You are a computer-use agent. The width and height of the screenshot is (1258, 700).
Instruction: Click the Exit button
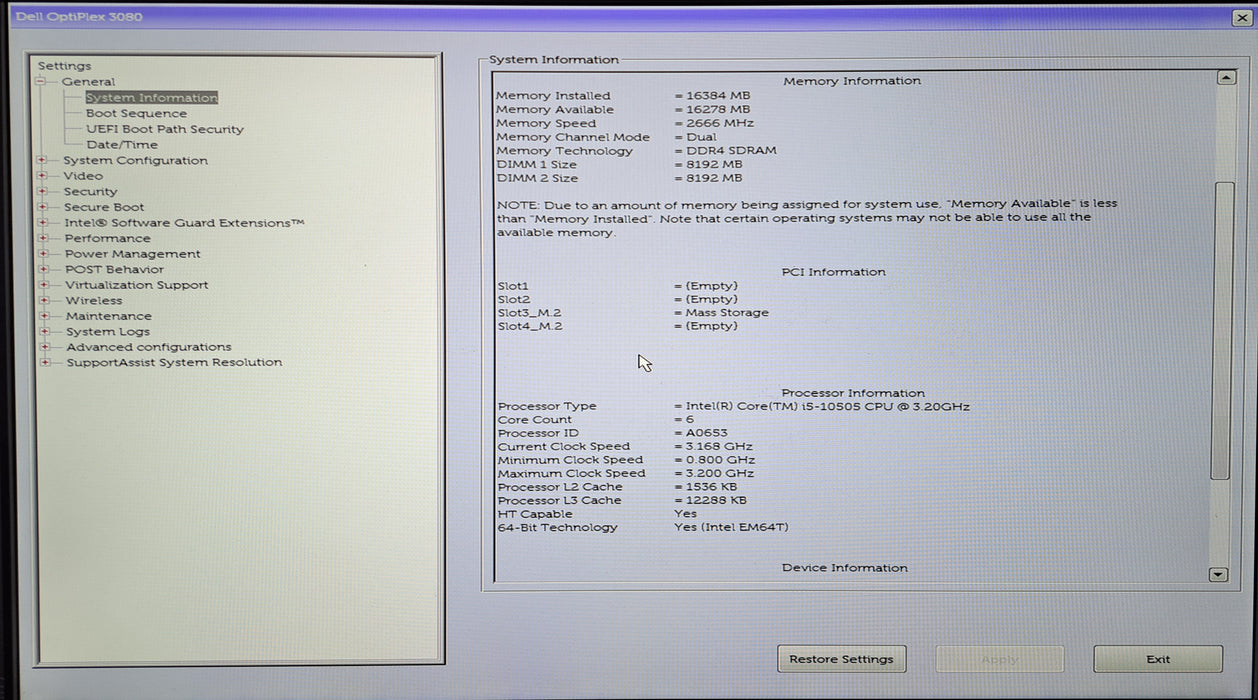coord(1158,659)
